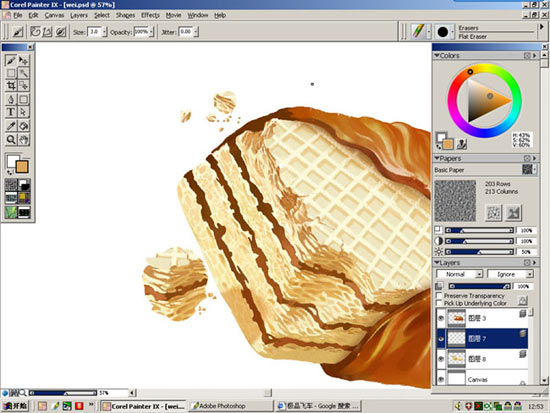550x413 pixels.
Task: Select the Magic Wand tool
Action: click(24, 73)
